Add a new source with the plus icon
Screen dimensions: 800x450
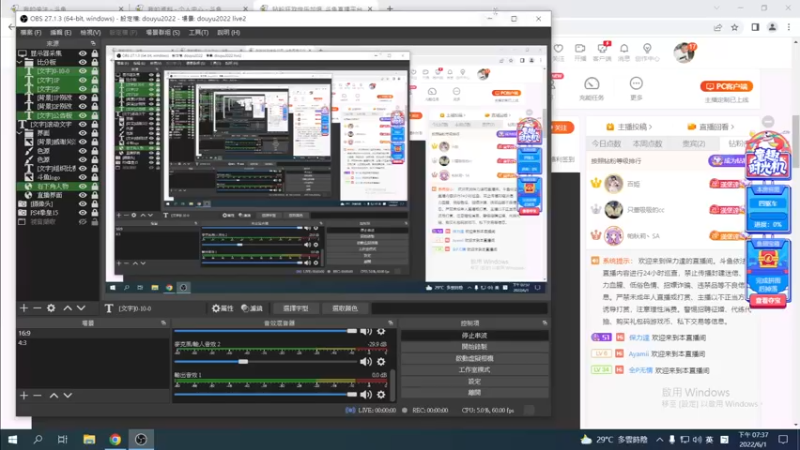click(24, 308)
